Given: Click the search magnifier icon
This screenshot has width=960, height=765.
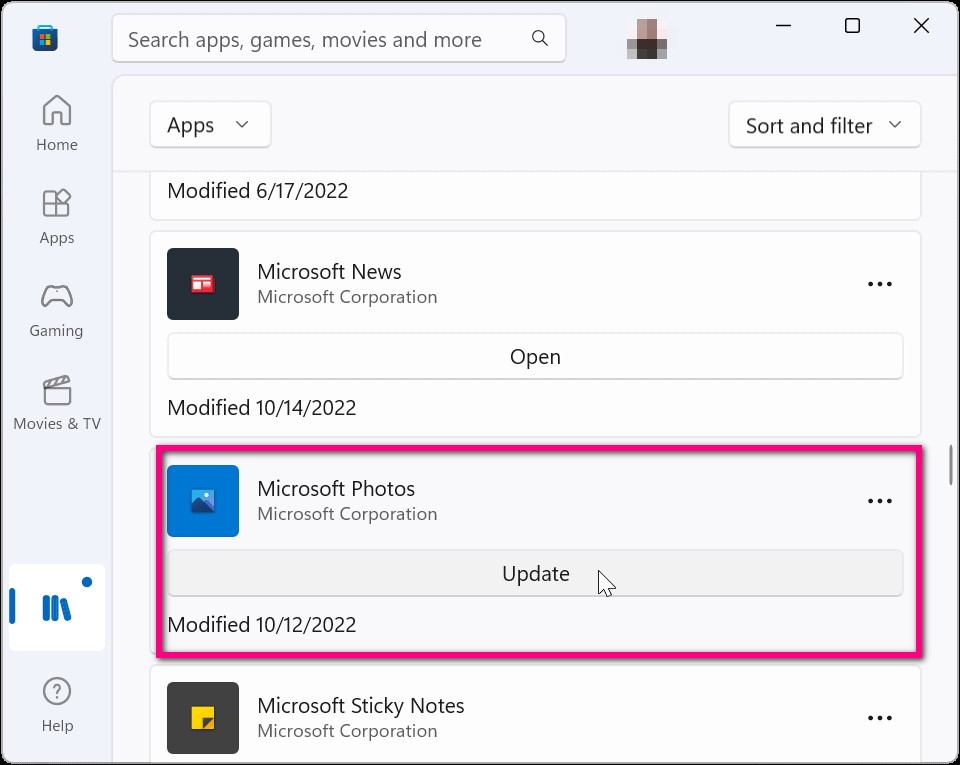Looking at the screenshot, I should [x=540, y=39].
